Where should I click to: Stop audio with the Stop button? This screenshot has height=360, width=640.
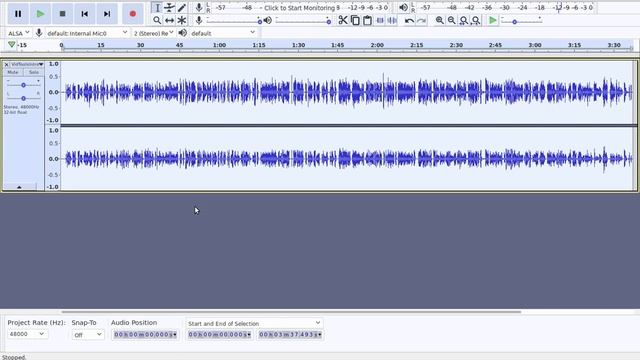[62, 13]
